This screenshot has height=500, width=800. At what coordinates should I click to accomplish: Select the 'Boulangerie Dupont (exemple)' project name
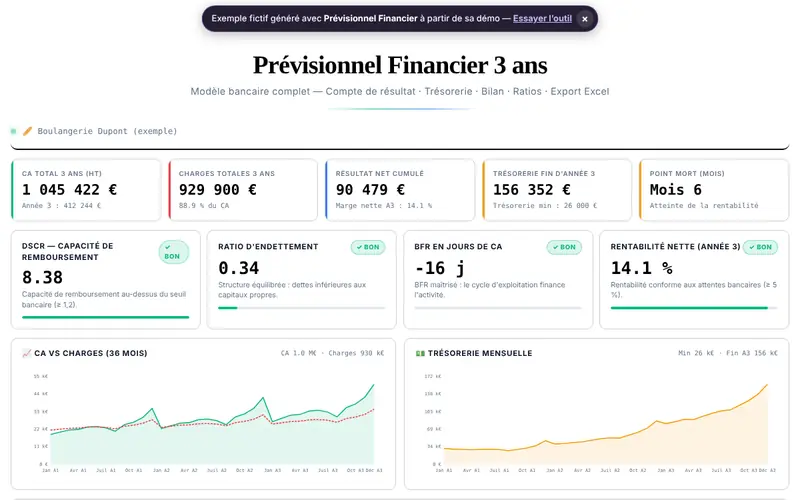107,131
